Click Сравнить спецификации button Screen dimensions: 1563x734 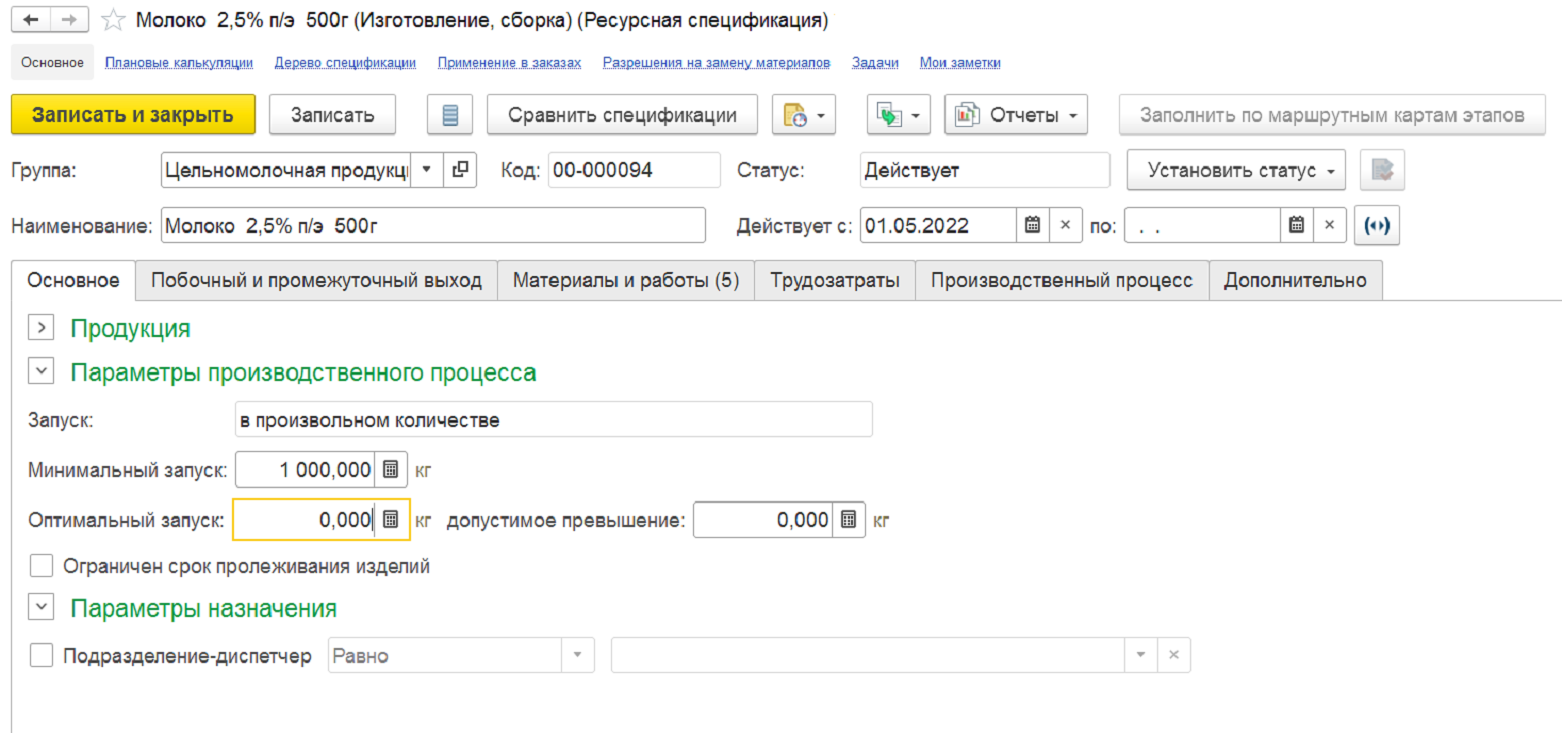point(623,115)
